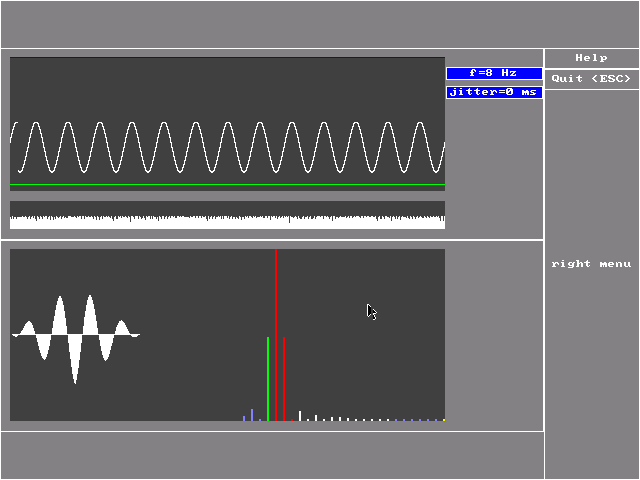Click empty gray area right of waveform display

click(494, 170)
